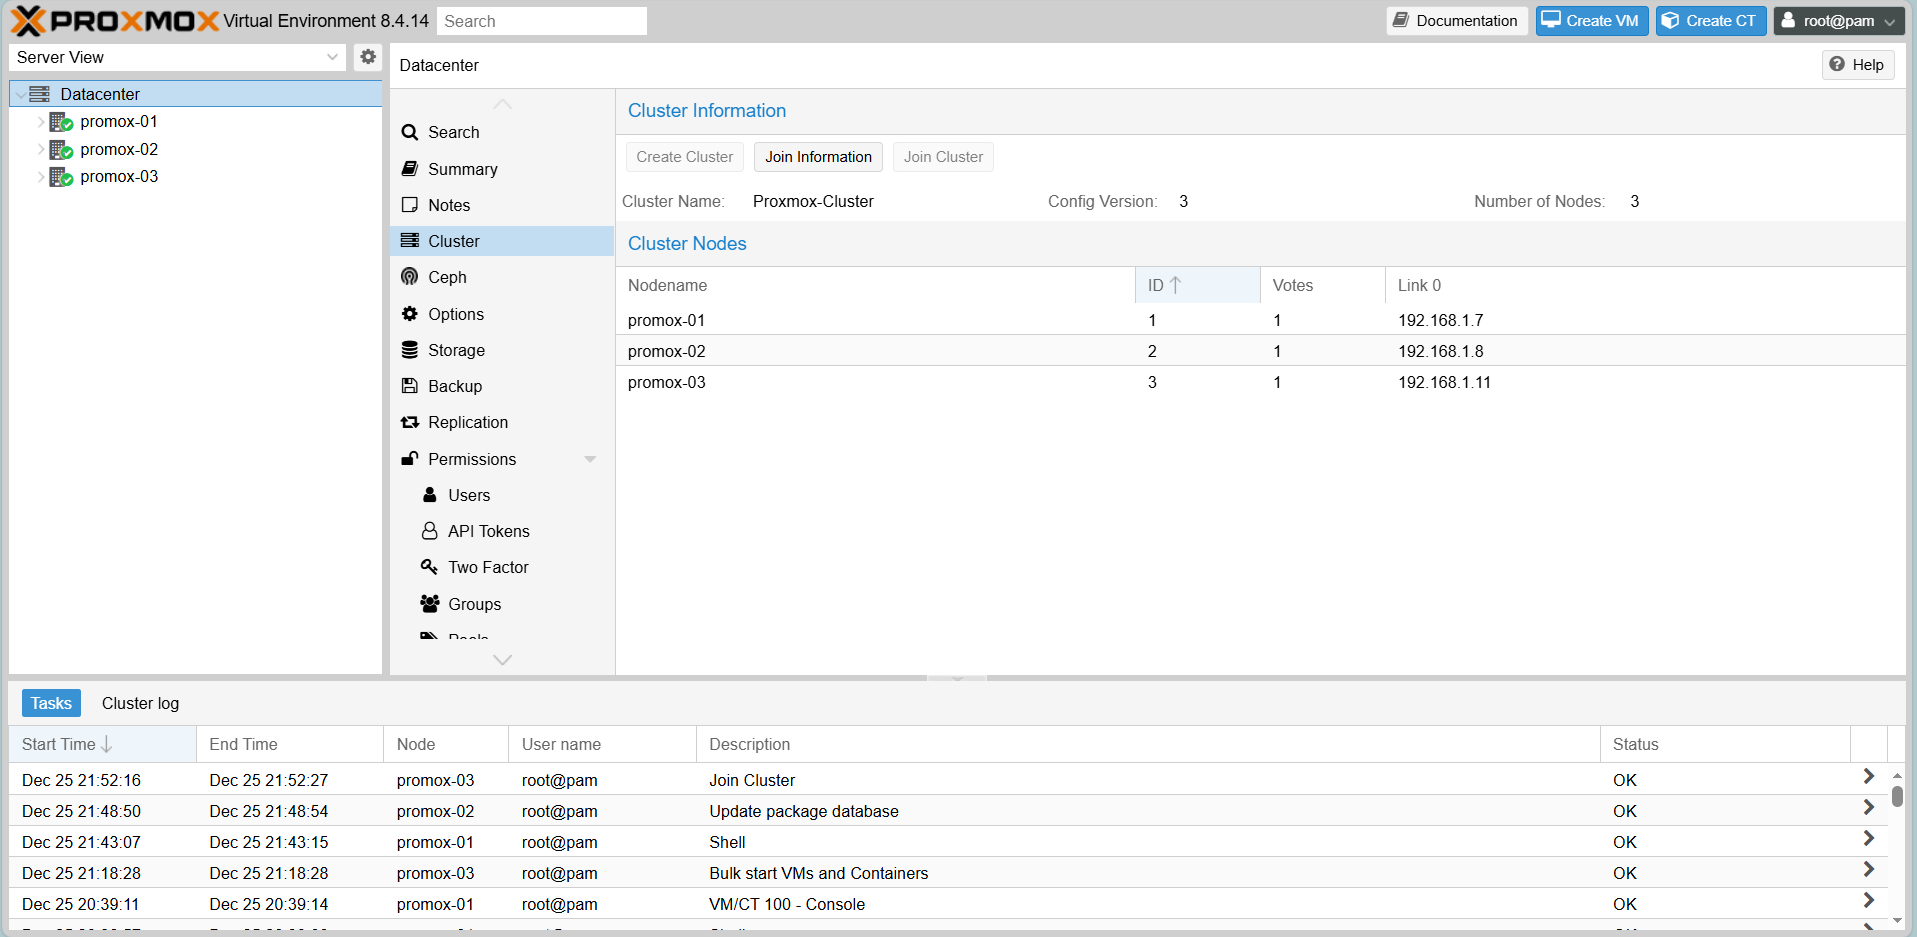This screenshot has height=937, width=1917.
Task: Open Groups via its people icon
Action: tap(429, 604)
